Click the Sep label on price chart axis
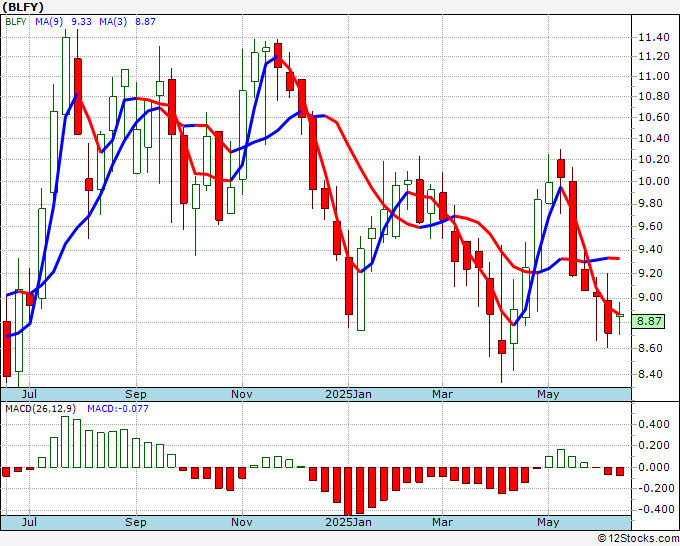 136,394
